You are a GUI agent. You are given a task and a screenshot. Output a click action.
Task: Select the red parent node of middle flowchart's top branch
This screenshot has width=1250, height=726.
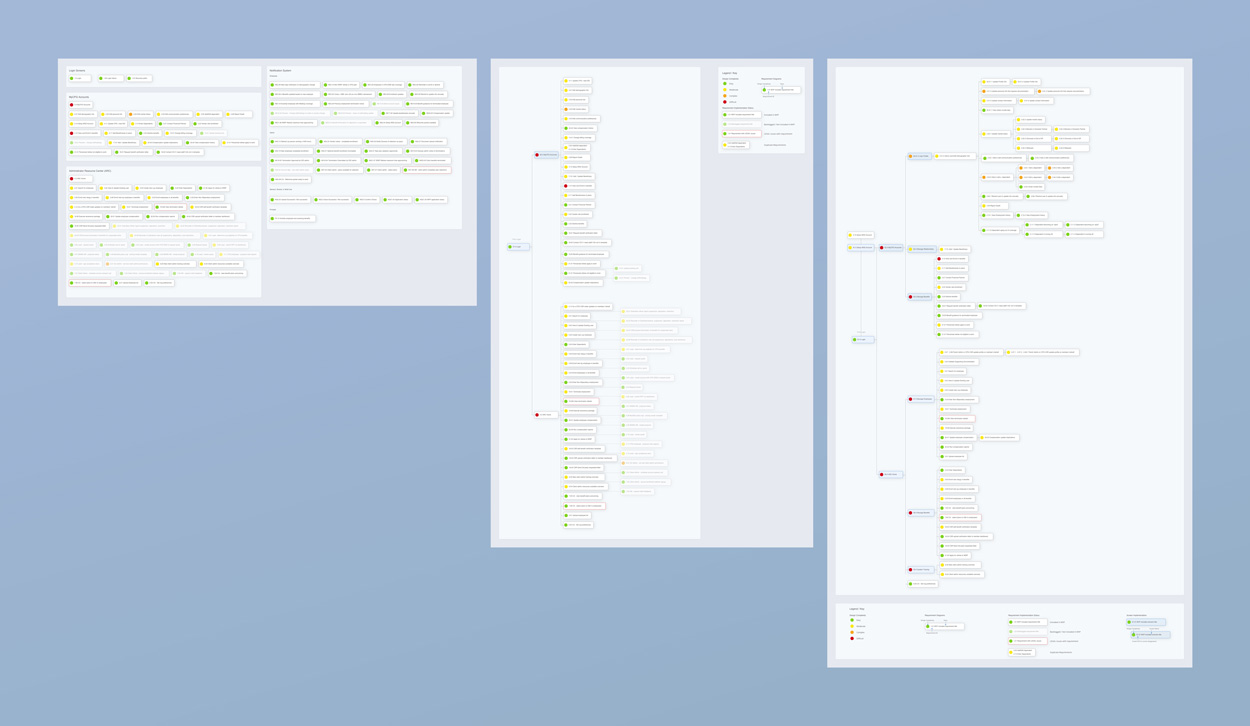point(546,155)
